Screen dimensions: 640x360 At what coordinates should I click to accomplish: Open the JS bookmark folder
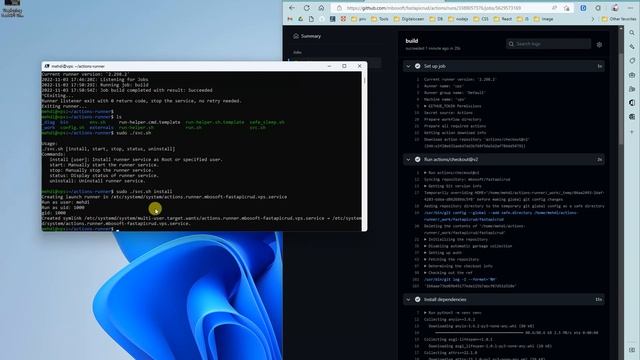point(522,19)
